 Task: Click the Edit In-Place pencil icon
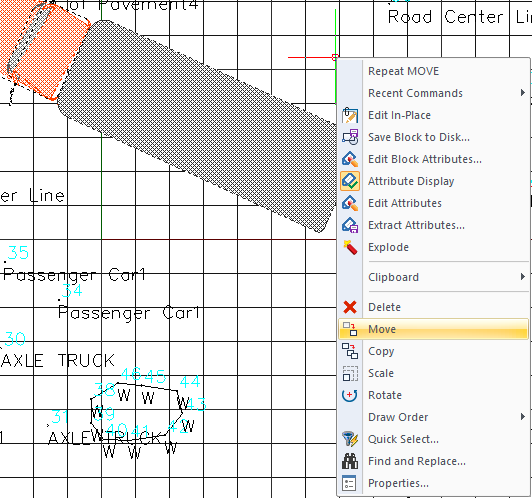[350, 115]
